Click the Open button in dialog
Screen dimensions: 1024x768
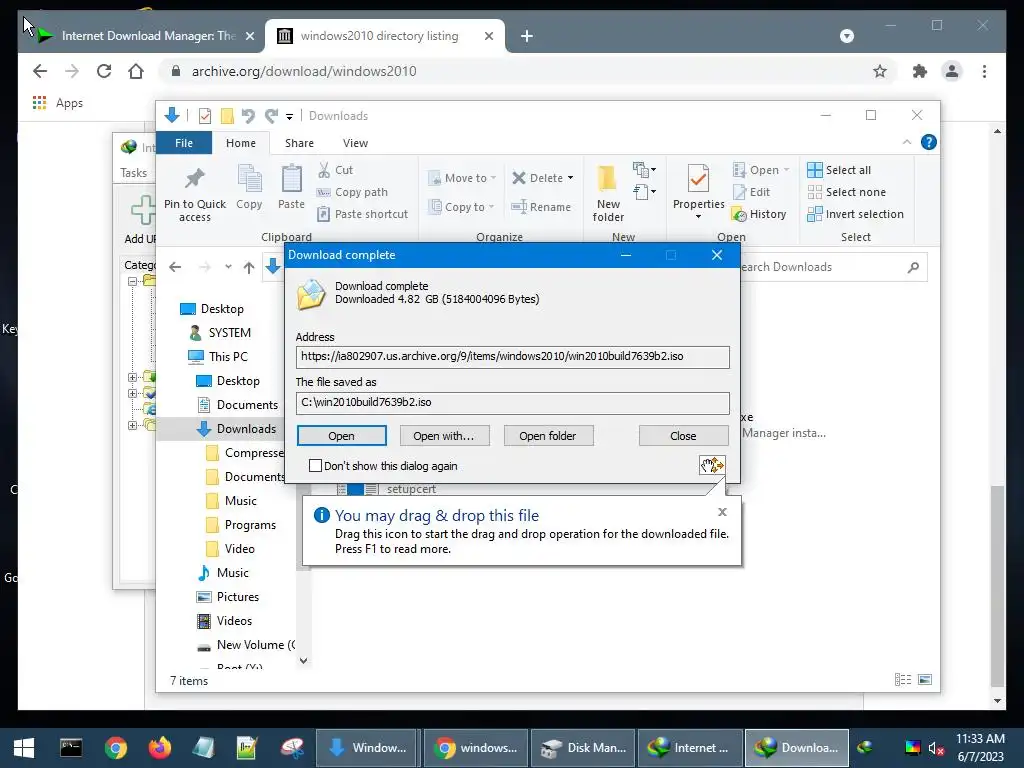pyautogui.click(x=342, y=436)
